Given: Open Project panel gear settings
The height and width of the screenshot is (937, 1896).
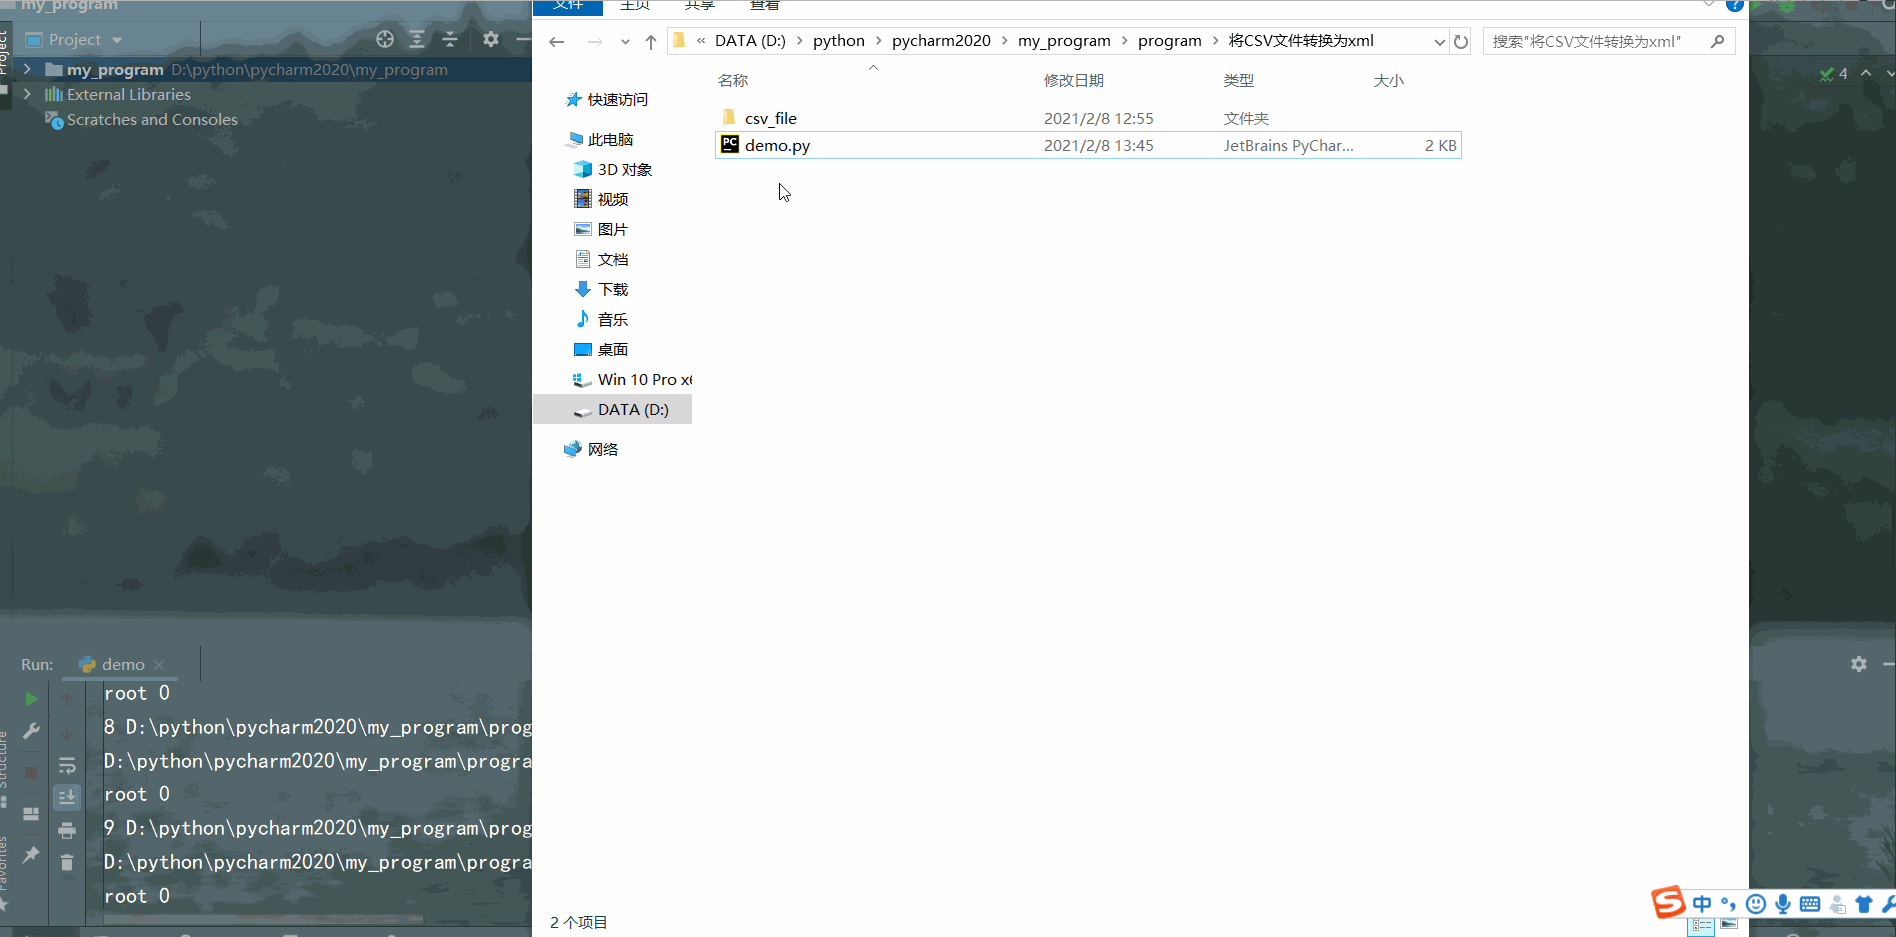Looking at the screenshot, I should (490, 39).
